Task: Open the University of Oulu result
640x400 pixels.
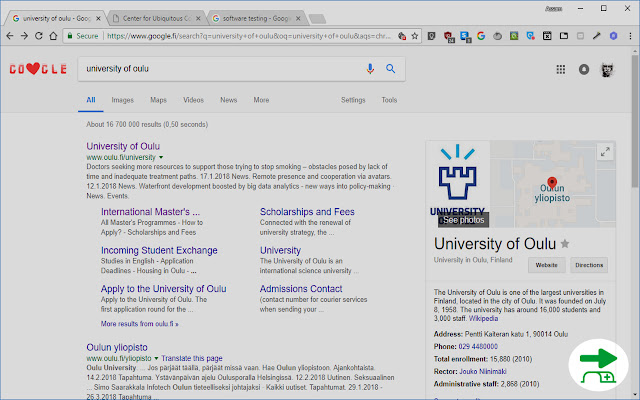Action: click(123, 146)
